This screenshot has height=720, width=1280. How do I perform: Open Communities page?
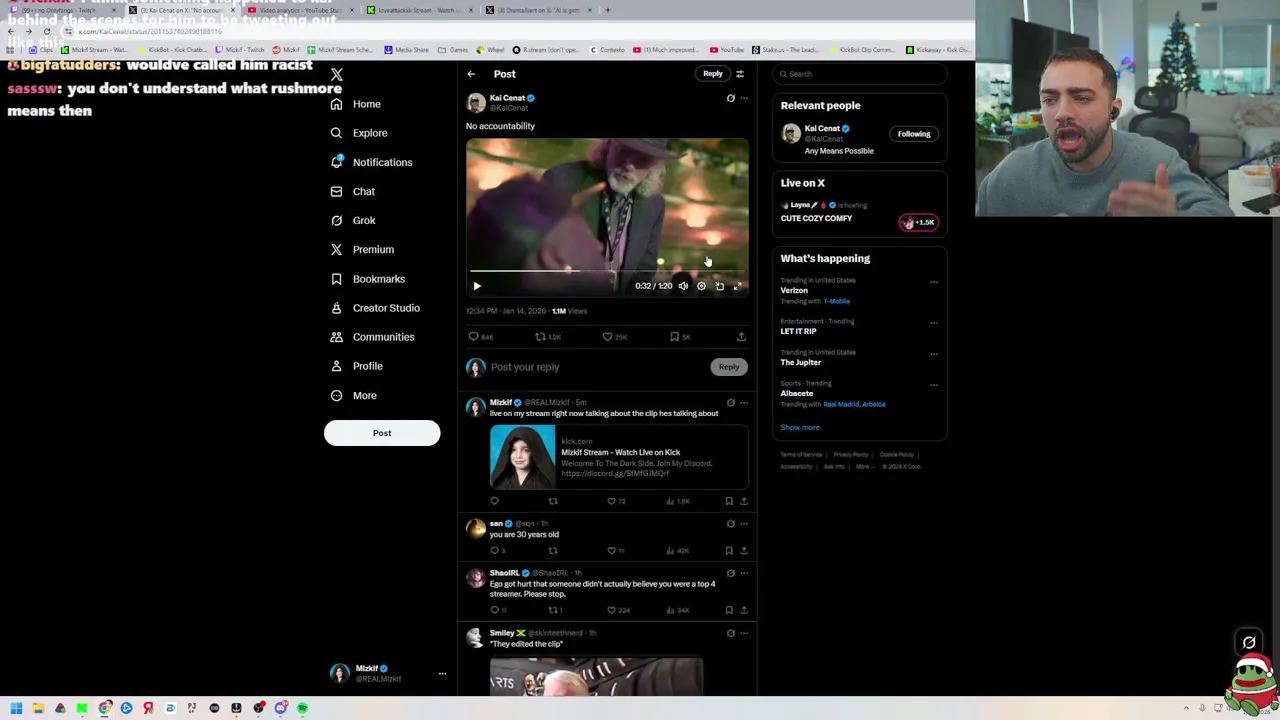pyautogui.click(x=372, y=337)
